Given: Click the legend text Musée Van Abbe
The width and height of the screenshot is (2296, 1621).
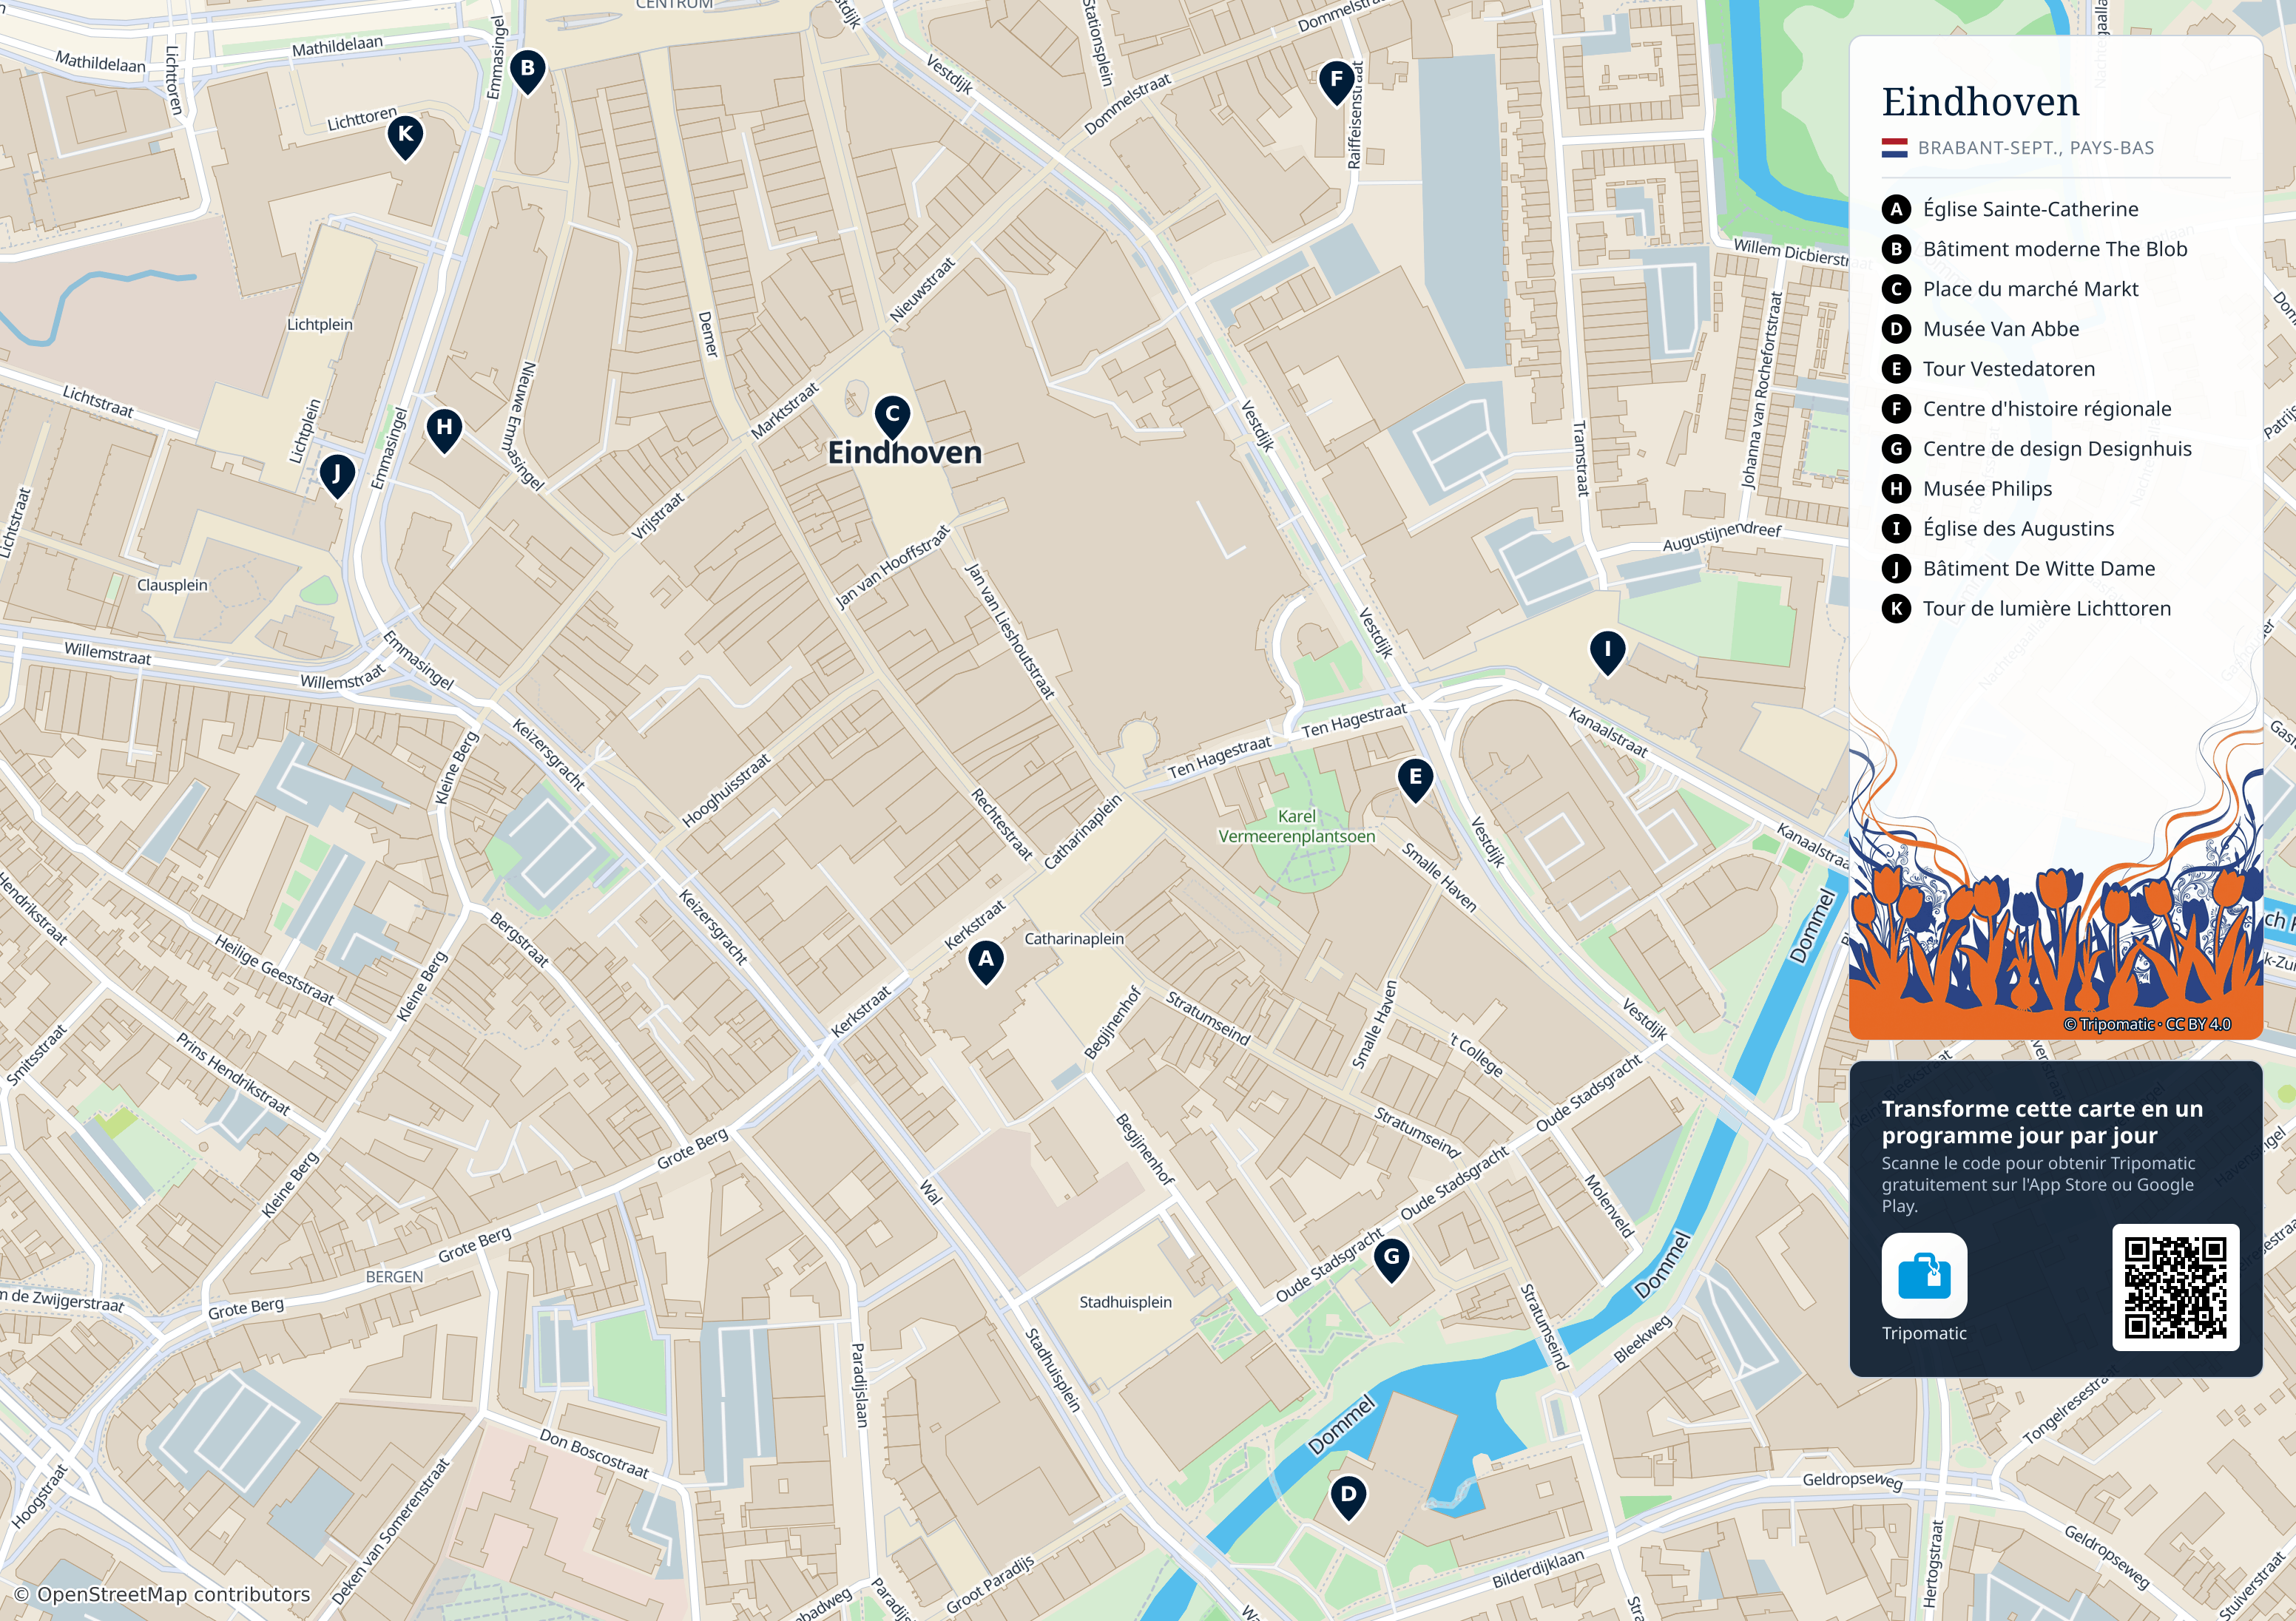Looking at the screenshot, I should (2001, 329).
